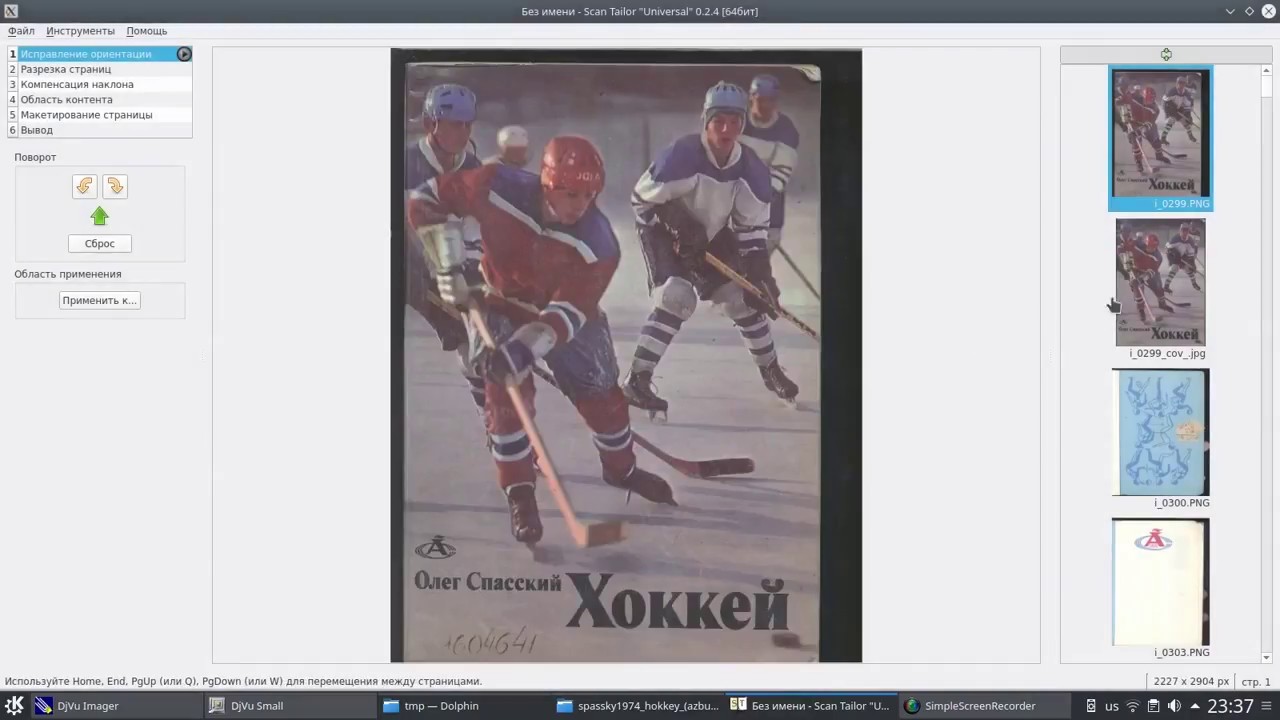The image size is (1280, 720).
Task: Open the Помощь menu
Action: tap(146, 31)
